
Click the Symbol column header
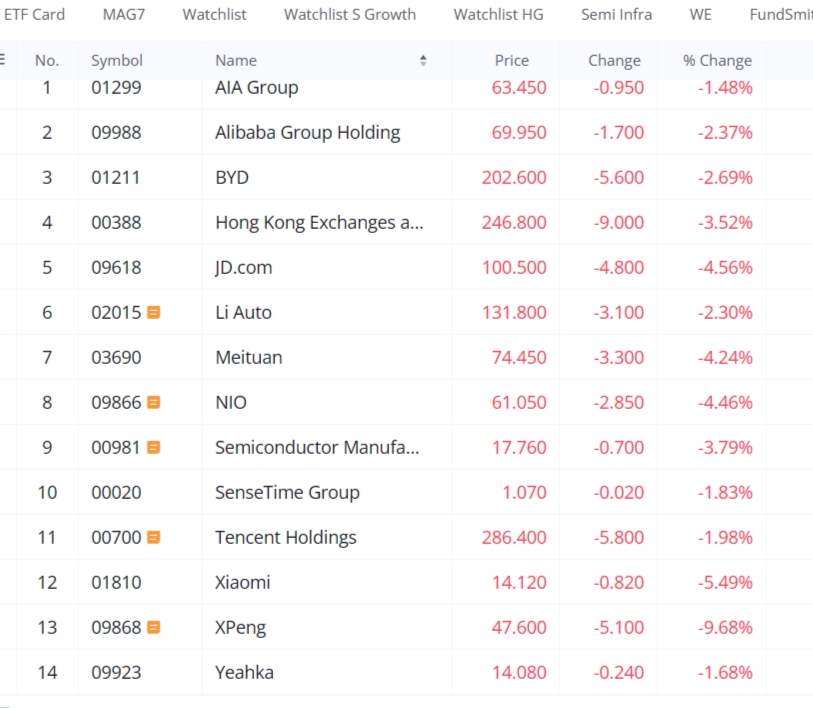pyautogui.click(x=117, y=60)
